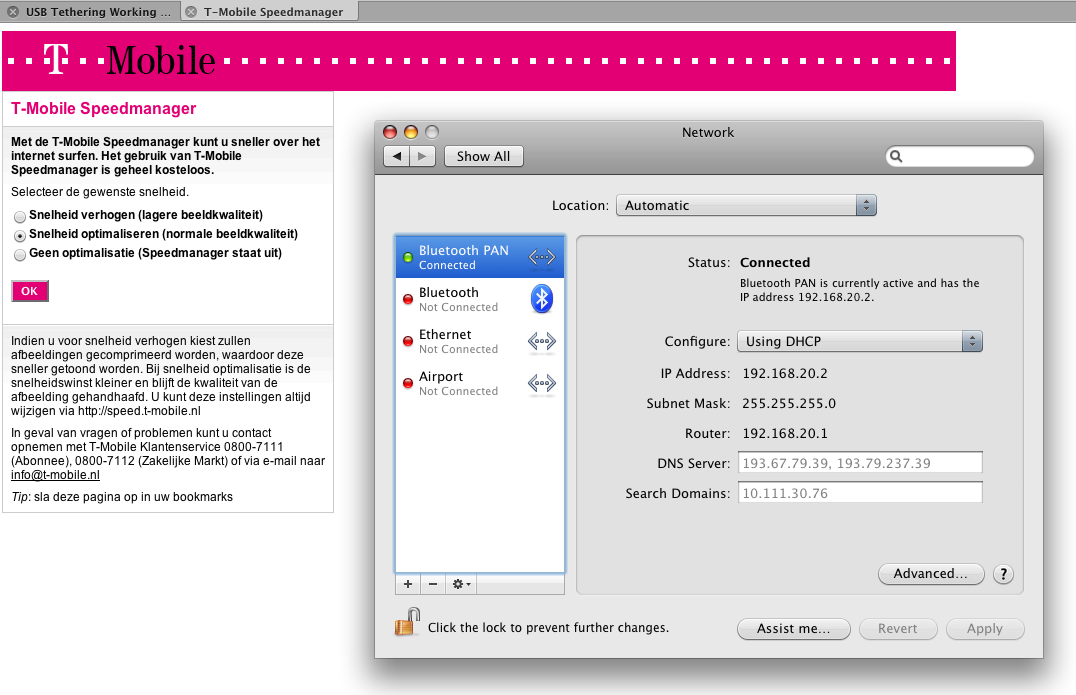Add a service with the plus button

point(408,584)
